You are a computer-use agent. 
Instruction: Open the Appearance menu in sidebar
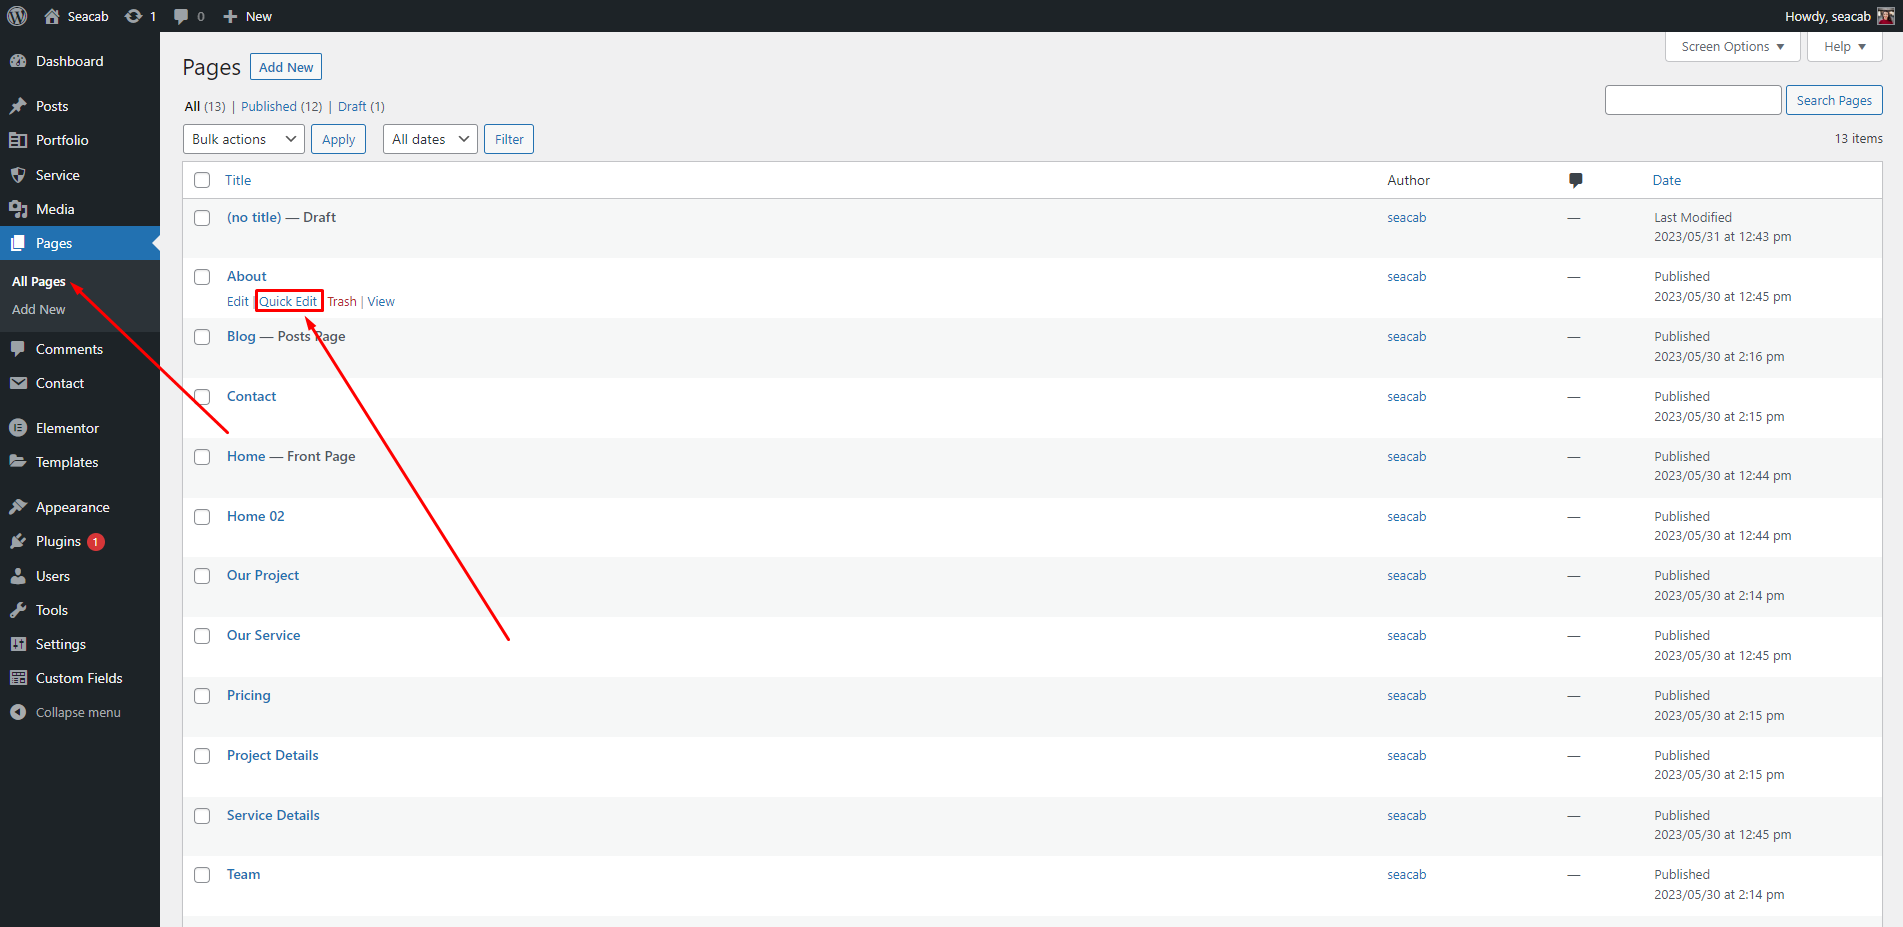coord(72,507)
